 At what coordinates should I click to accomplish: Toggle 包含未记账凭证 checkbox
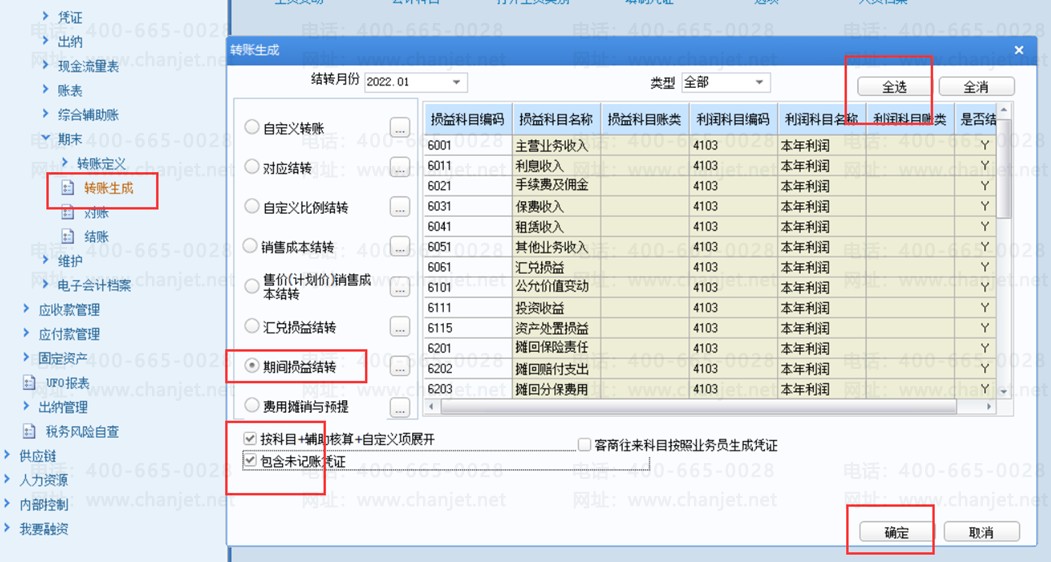(x=250, y=461)
